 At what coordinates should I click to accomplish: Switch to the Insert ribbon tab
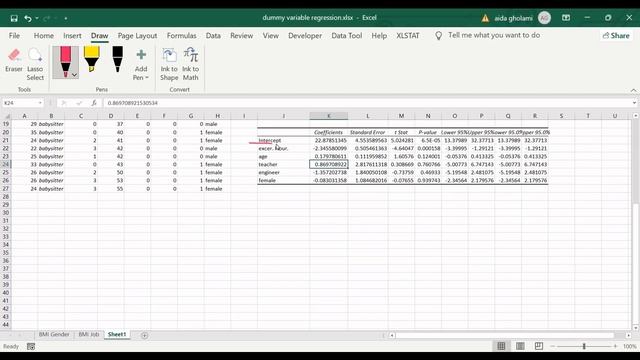tap(72, 36)
